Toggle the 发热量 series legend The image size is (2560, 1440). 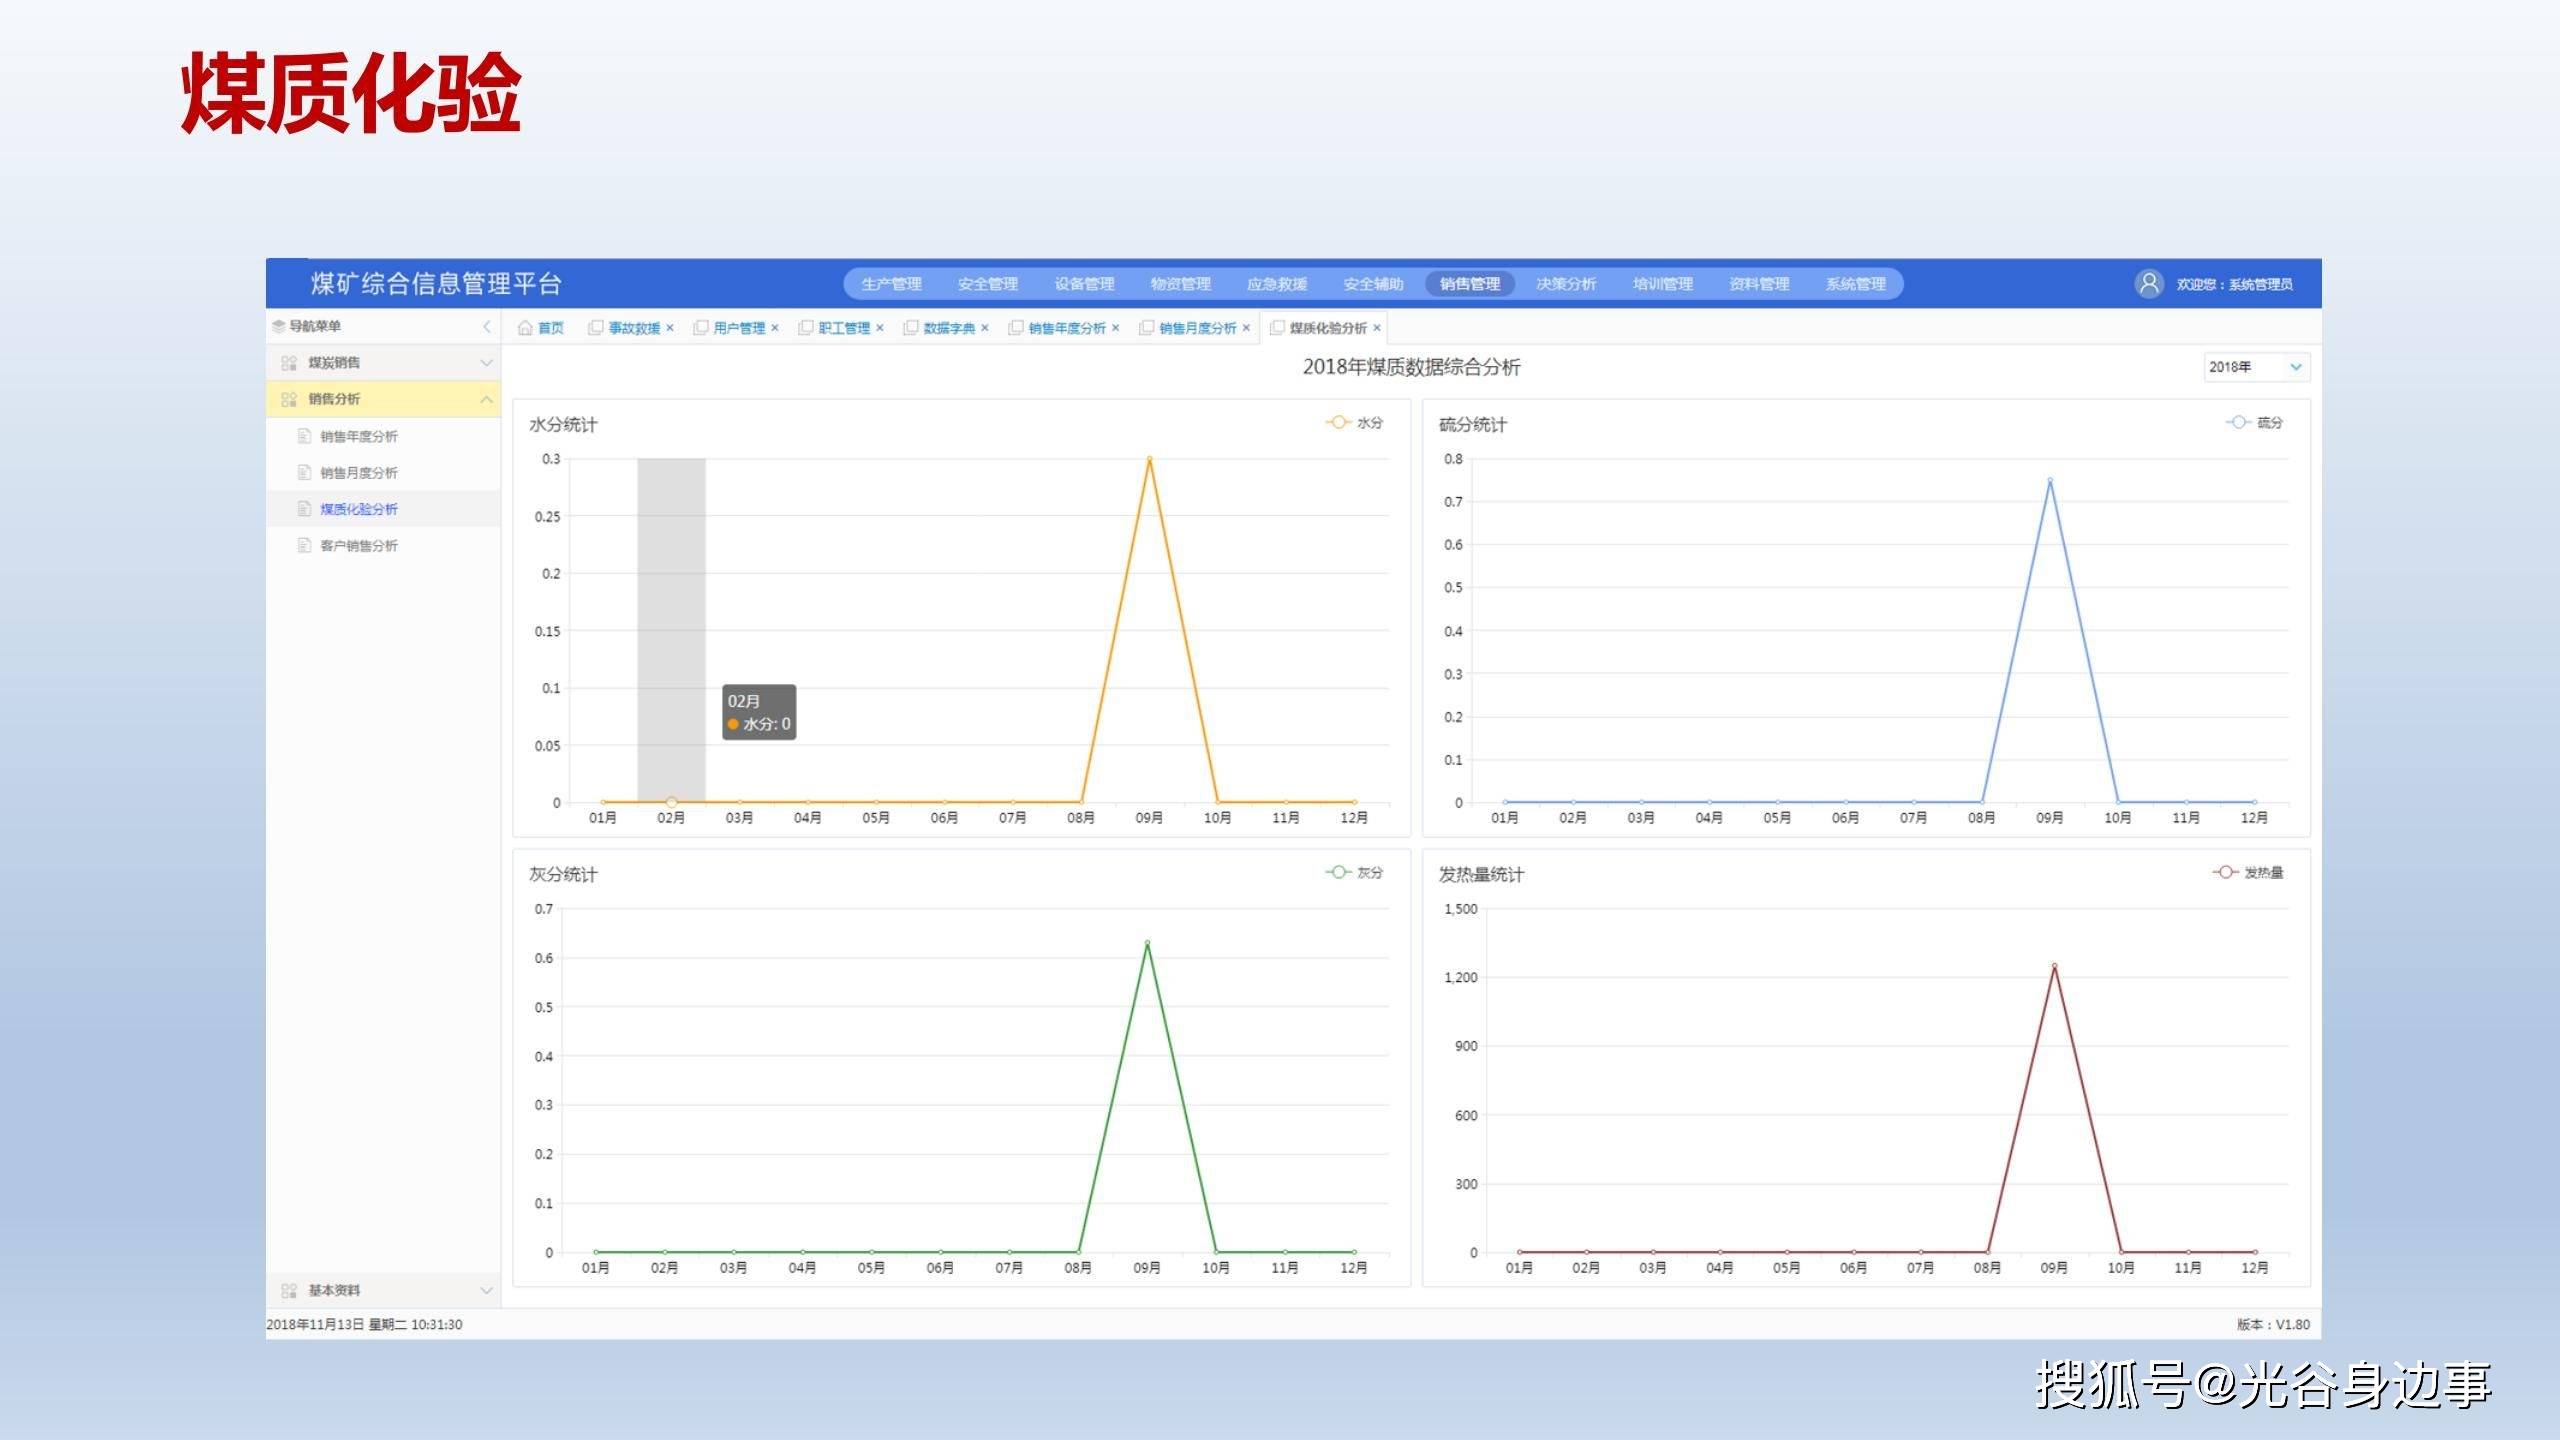[2247, 873]
